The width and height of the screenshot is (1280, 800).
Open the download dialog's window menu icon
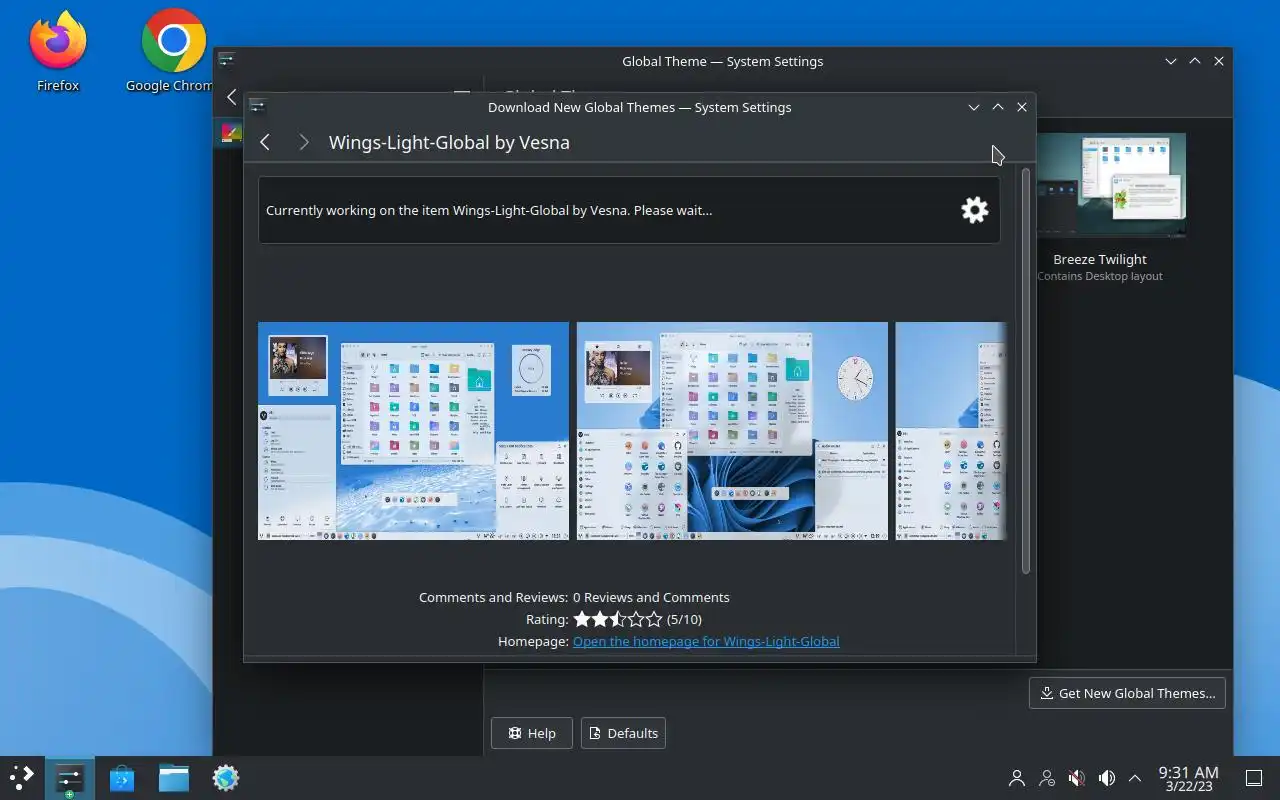(257, 107)
